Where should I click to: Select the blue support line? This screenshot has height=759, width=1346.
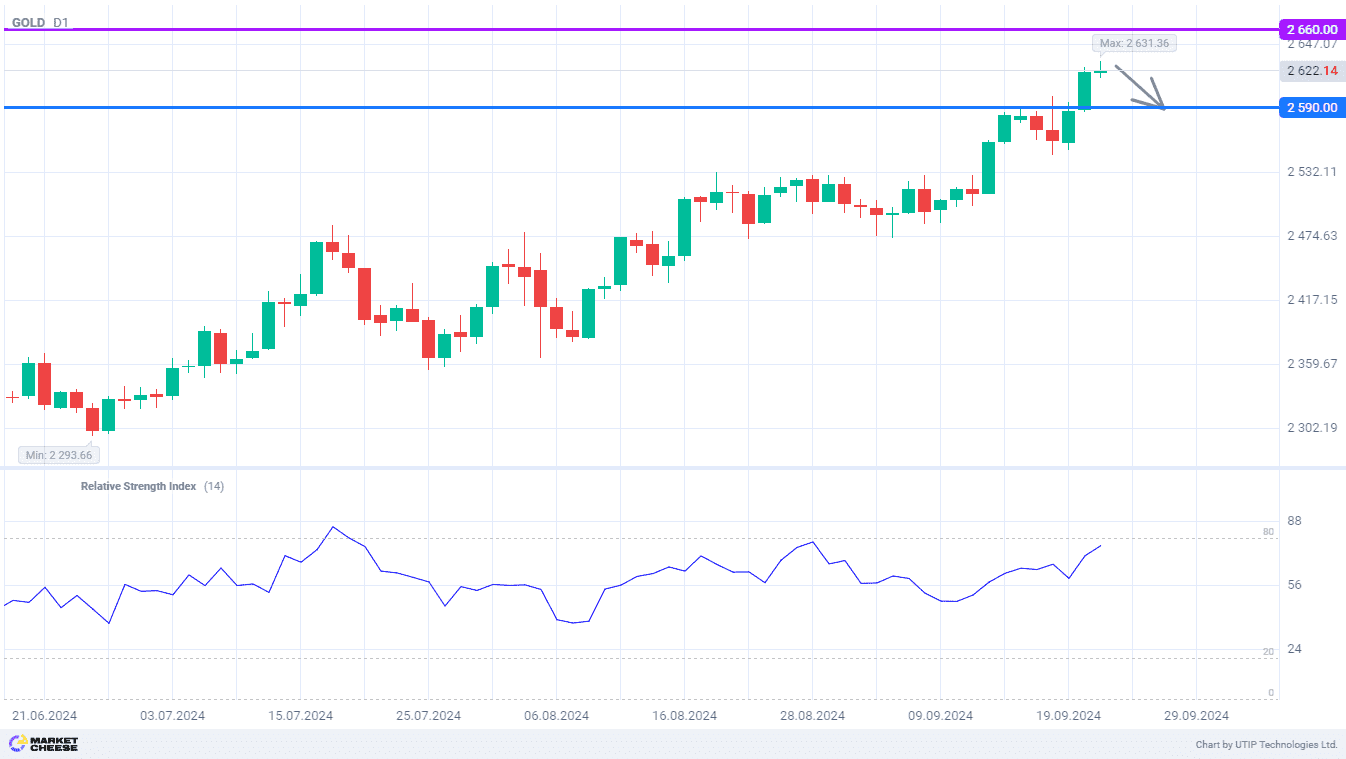point(600,107)
